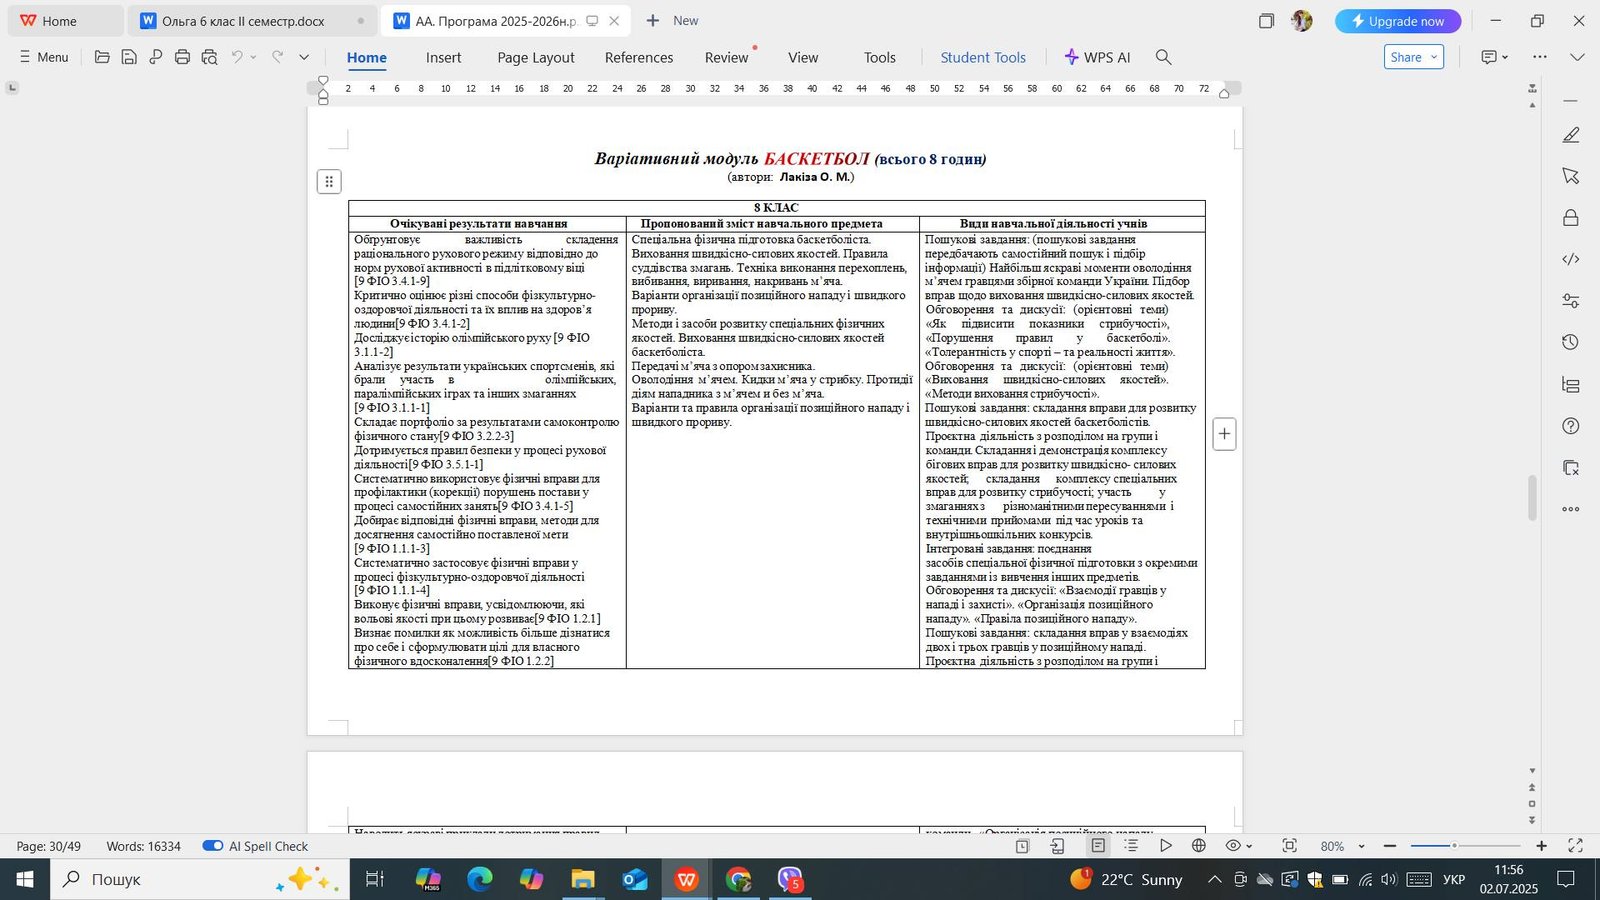Open WPS AI button
The image size is (1600, 900).
pos(1097,57)
